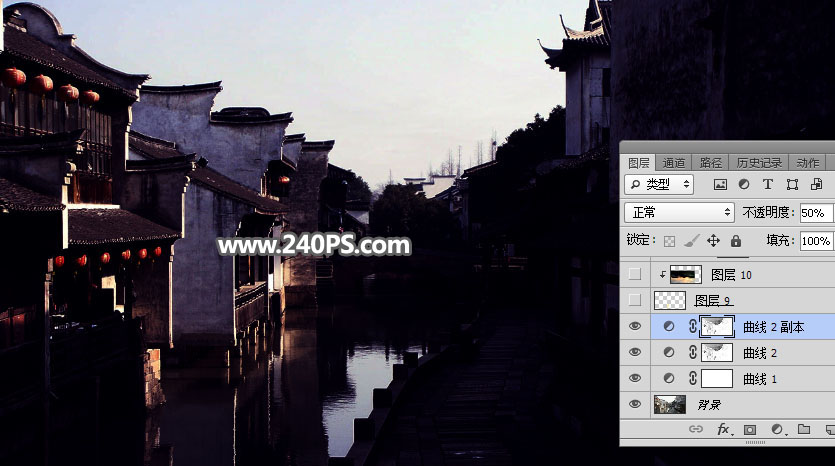Select the layer named 图层 9
The height and width of the screenshot is (466, 835).
pyautogui.click(x=714, y=301)
